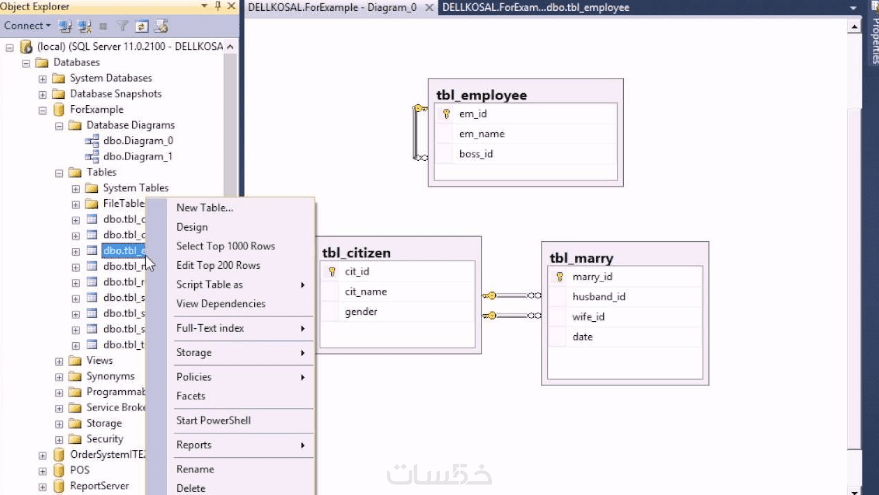Expand the System Databases node

[43, 79]
